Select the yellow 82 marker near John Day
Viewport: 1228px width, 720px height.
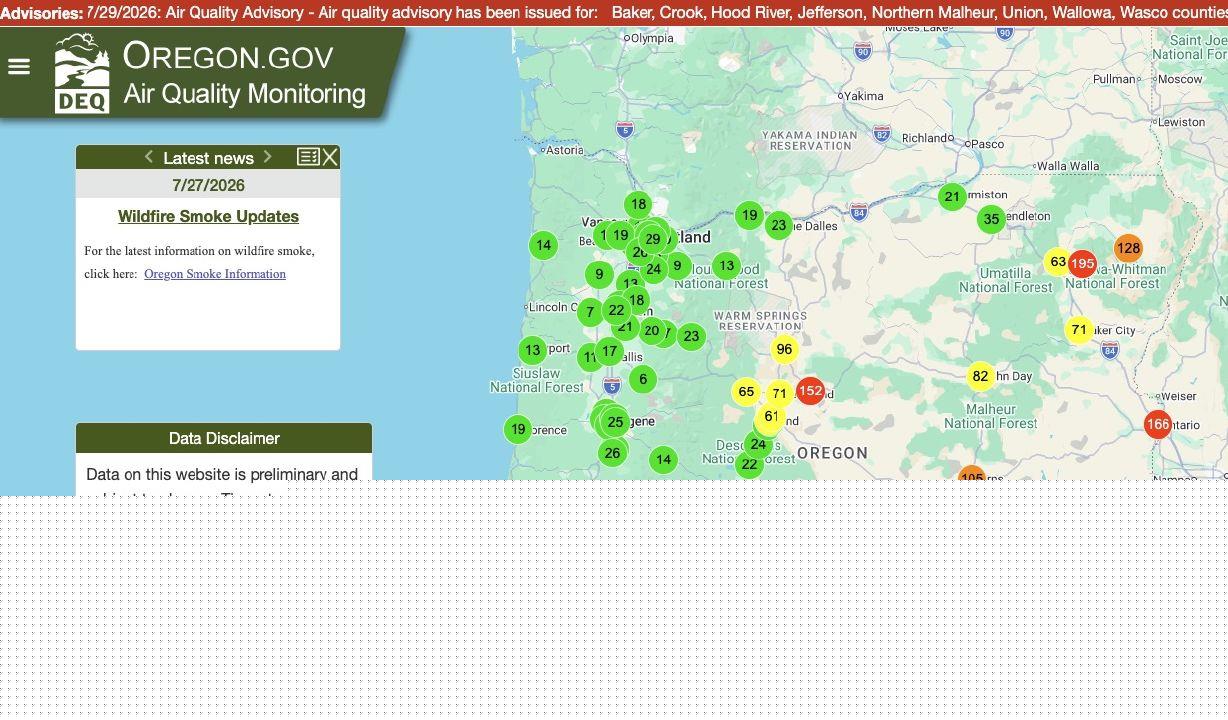(x=980, y=377)
